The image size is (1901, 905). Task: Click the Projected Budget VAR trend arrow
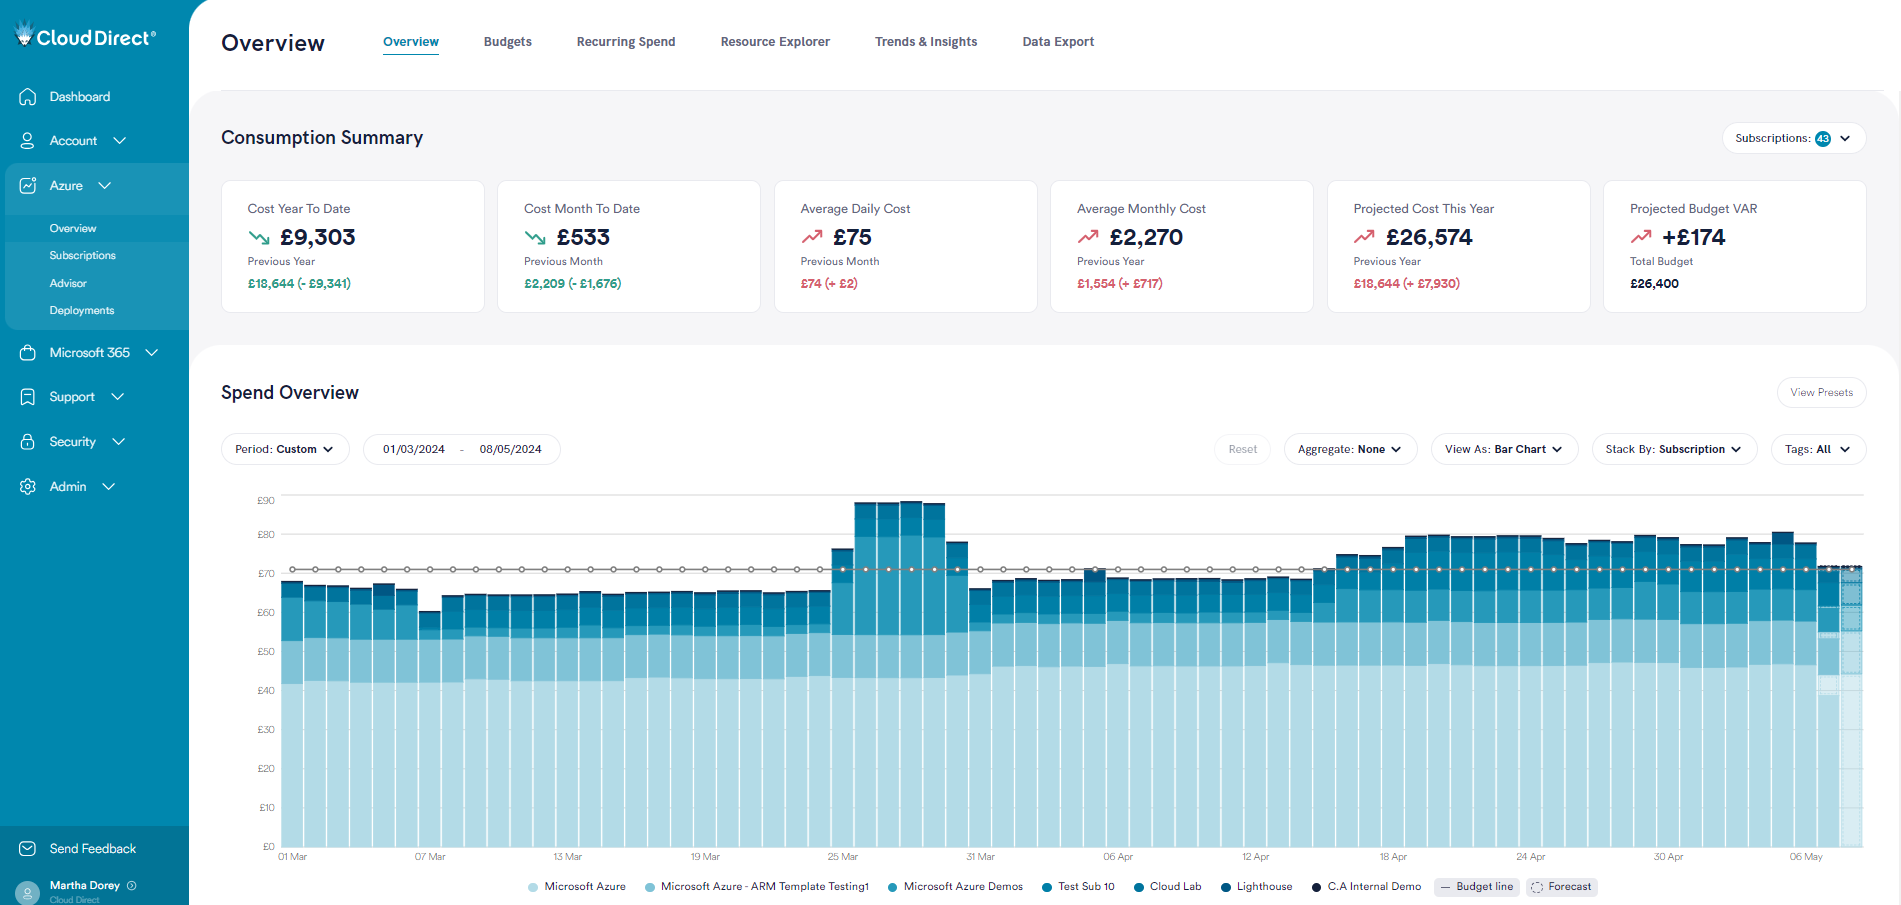tap(1641, 238)
